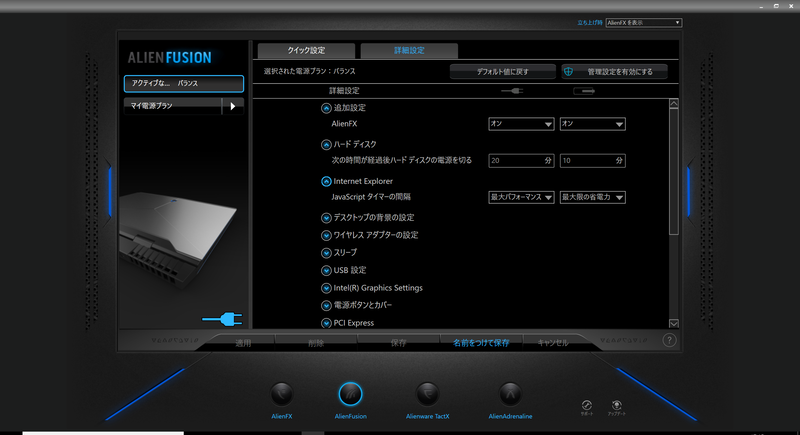Viewport: 800px width, 435px height.
Task: Click the JavaScript タイマーの間隔 label
Action: [x=371, y=197]
